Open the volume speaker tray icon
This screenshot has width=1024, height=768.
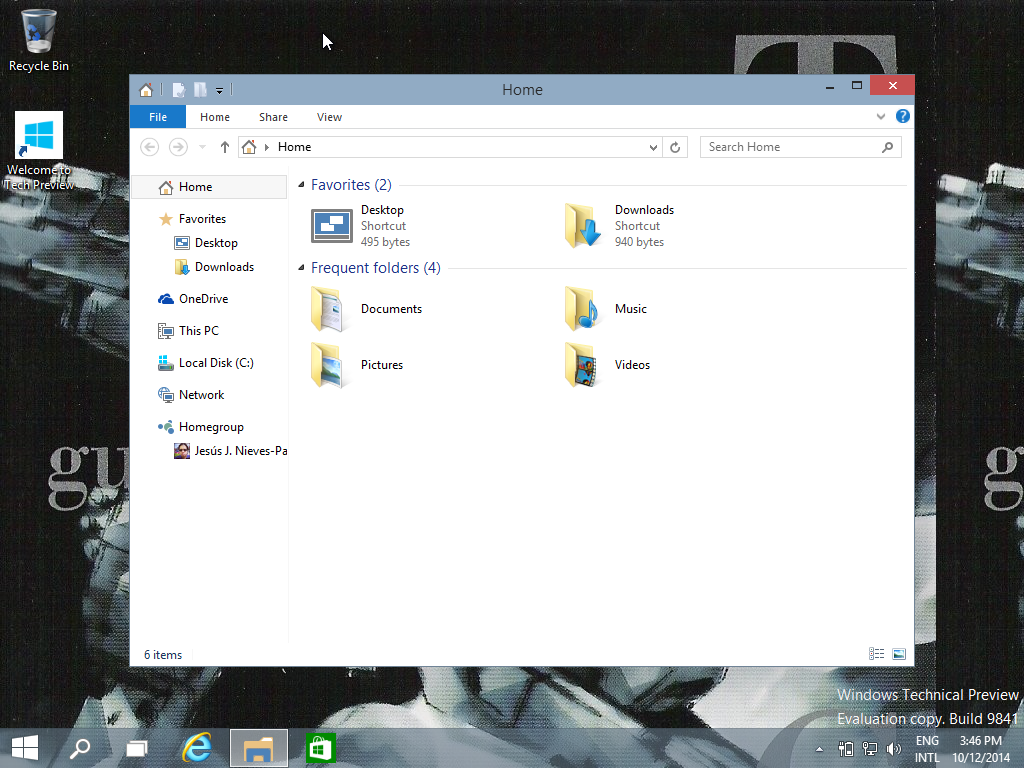coord(893,749)
